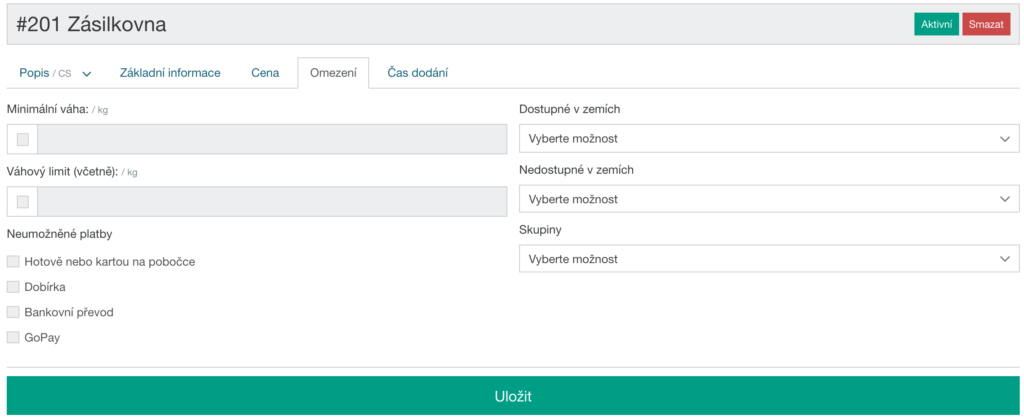Check Hotově nebo kartou na pobočce
Screen dimensions: 1024x420
(13, 262)
